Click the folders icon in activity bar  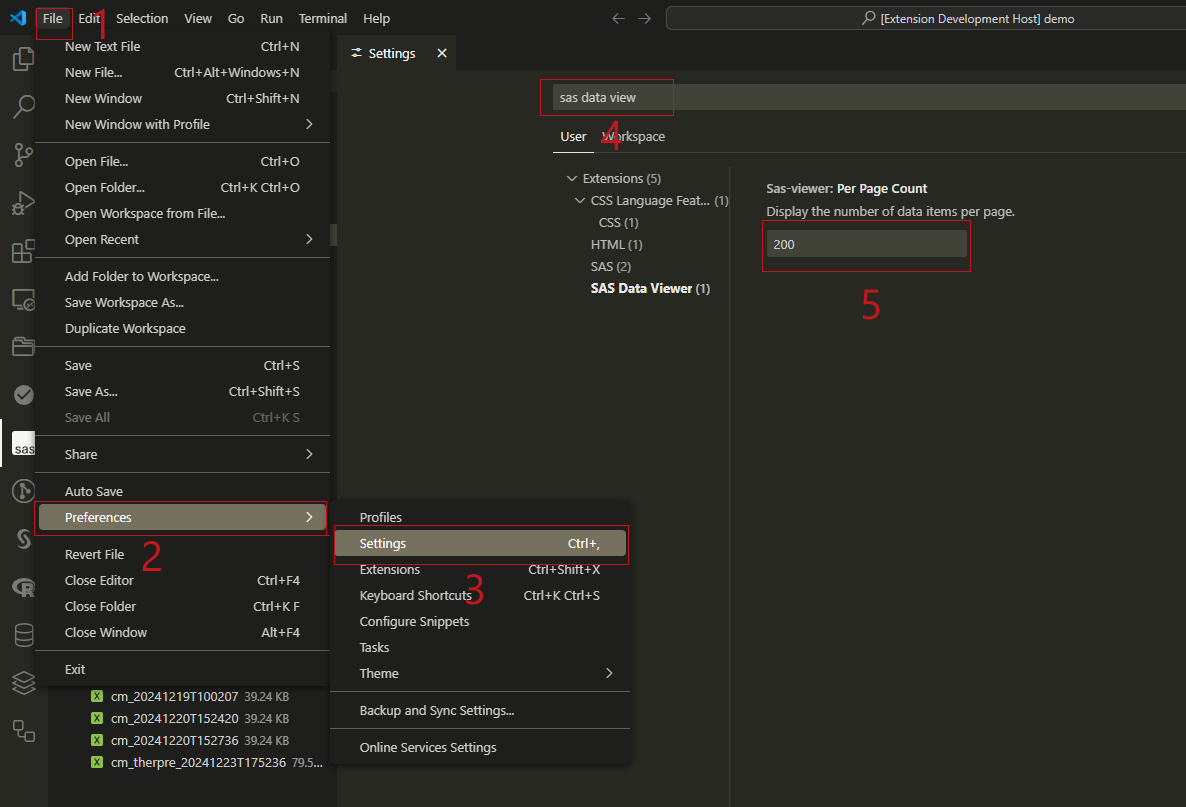click(x=23, y=346)
